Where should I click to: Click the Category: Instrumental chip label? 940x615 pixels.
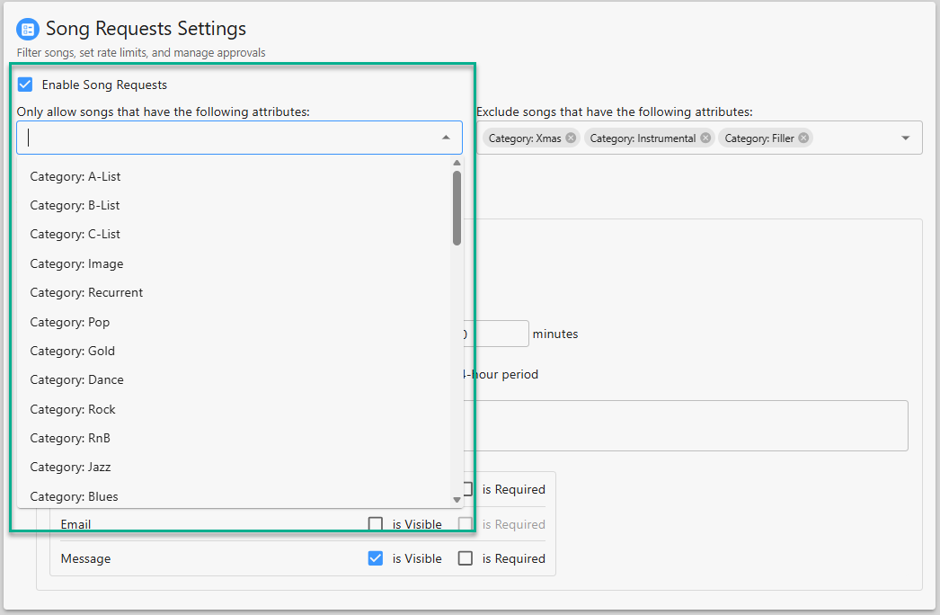[x=643, y=138]
